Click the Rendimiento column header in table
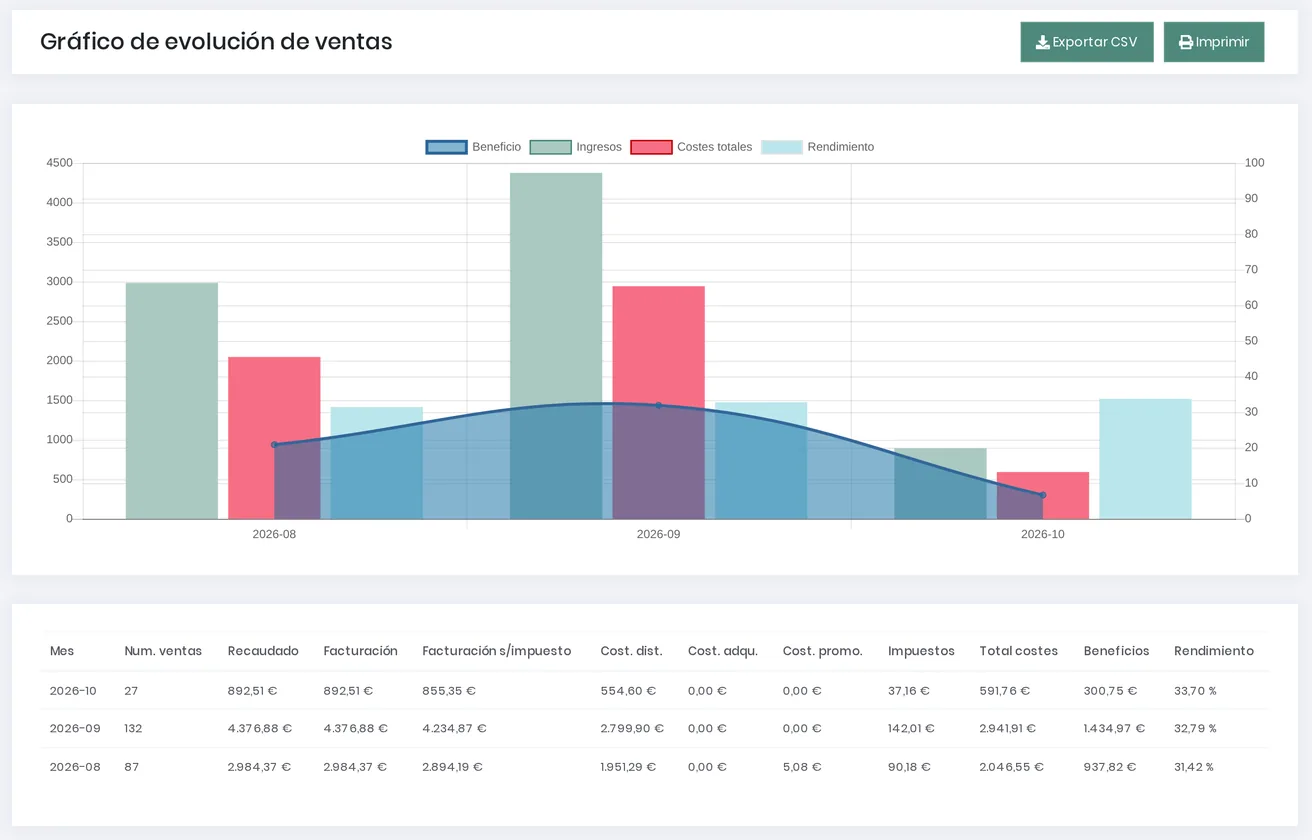Screen dimensions: 1312x840 (1214, 651)
